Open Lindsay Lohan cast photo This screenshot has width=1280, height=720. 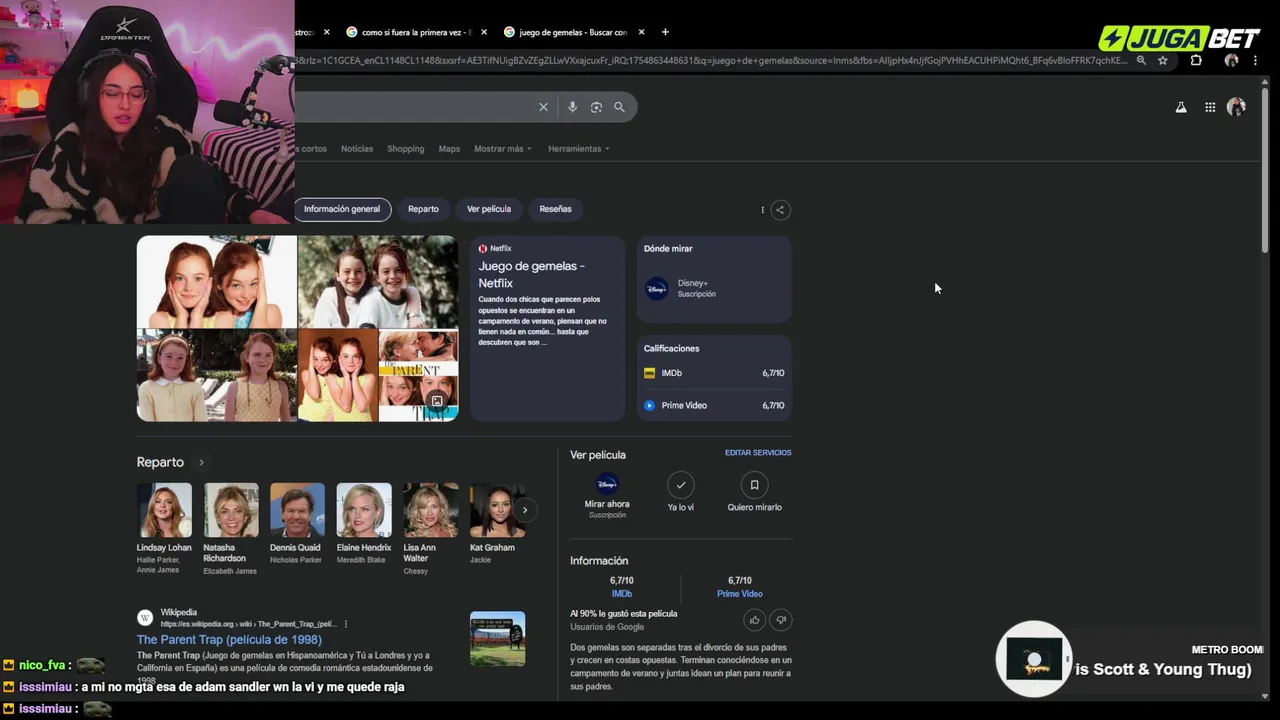(164, 510)
